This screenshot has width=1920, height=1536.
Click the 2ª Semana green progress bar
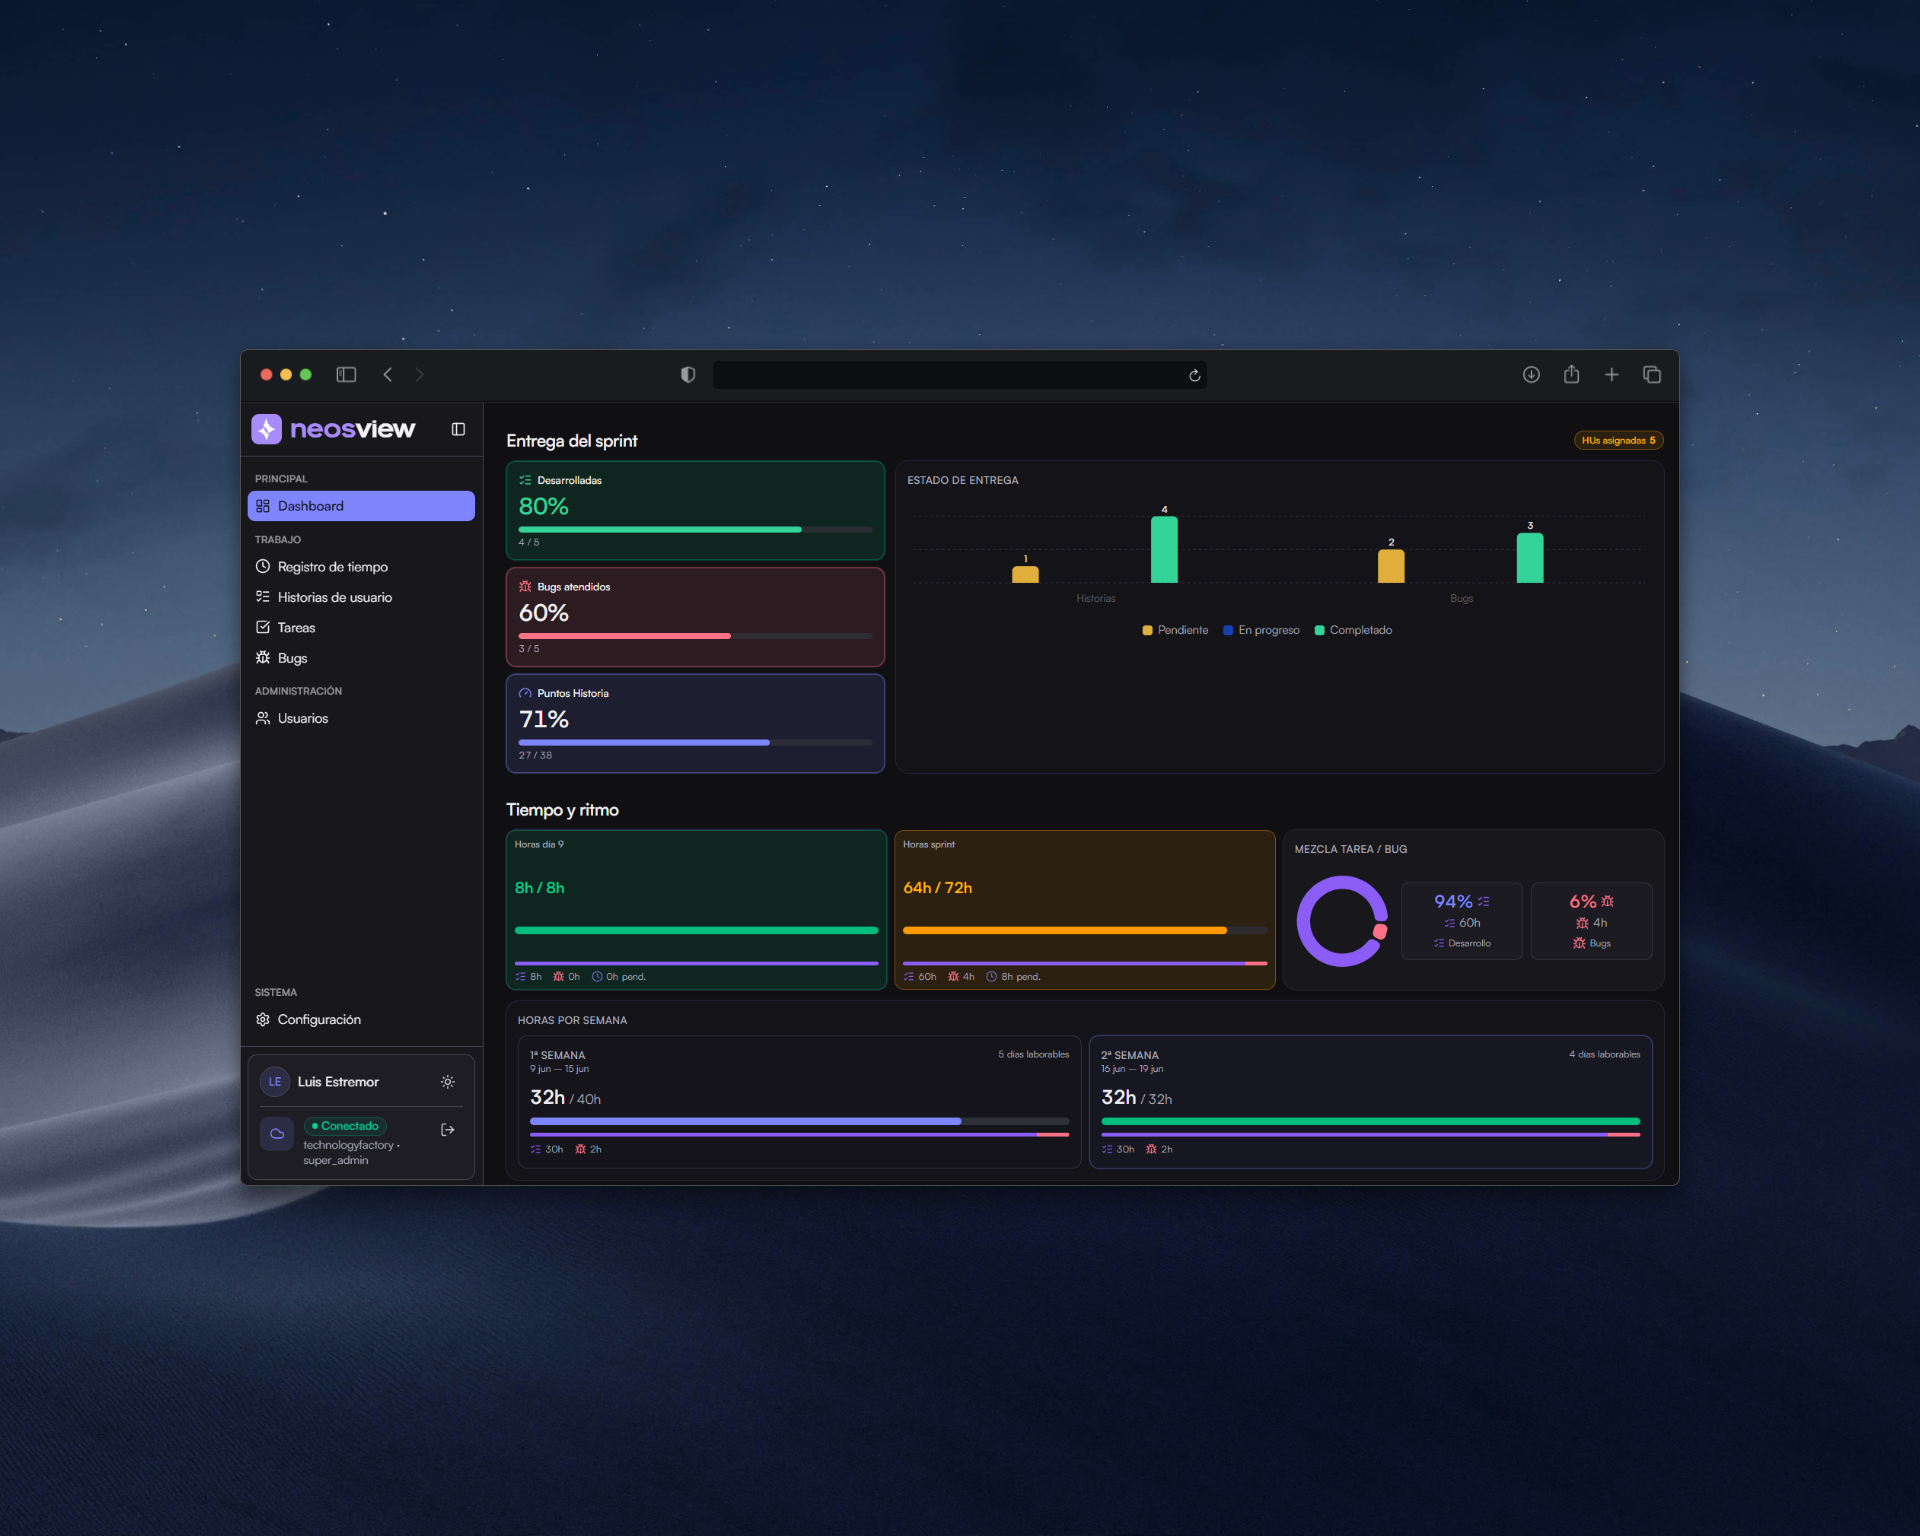[x=1371, y=1122]
